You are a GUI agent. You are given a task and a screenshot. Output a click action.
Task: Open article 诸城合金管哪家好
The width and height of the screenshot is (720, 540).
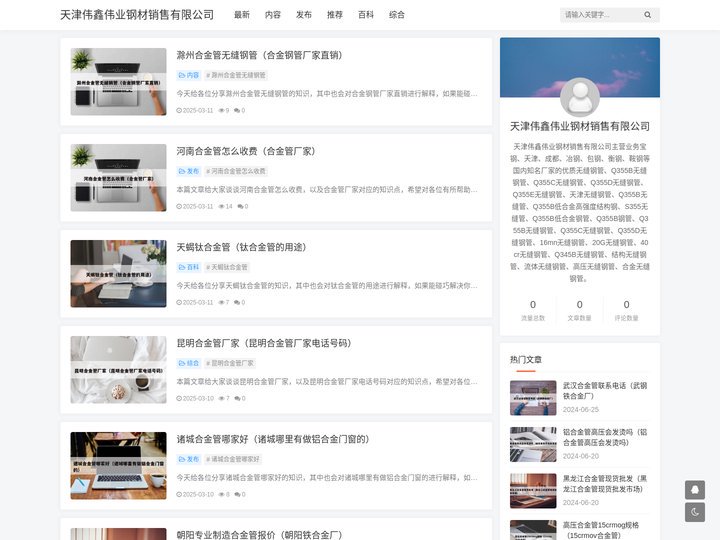tap(273, 439)
